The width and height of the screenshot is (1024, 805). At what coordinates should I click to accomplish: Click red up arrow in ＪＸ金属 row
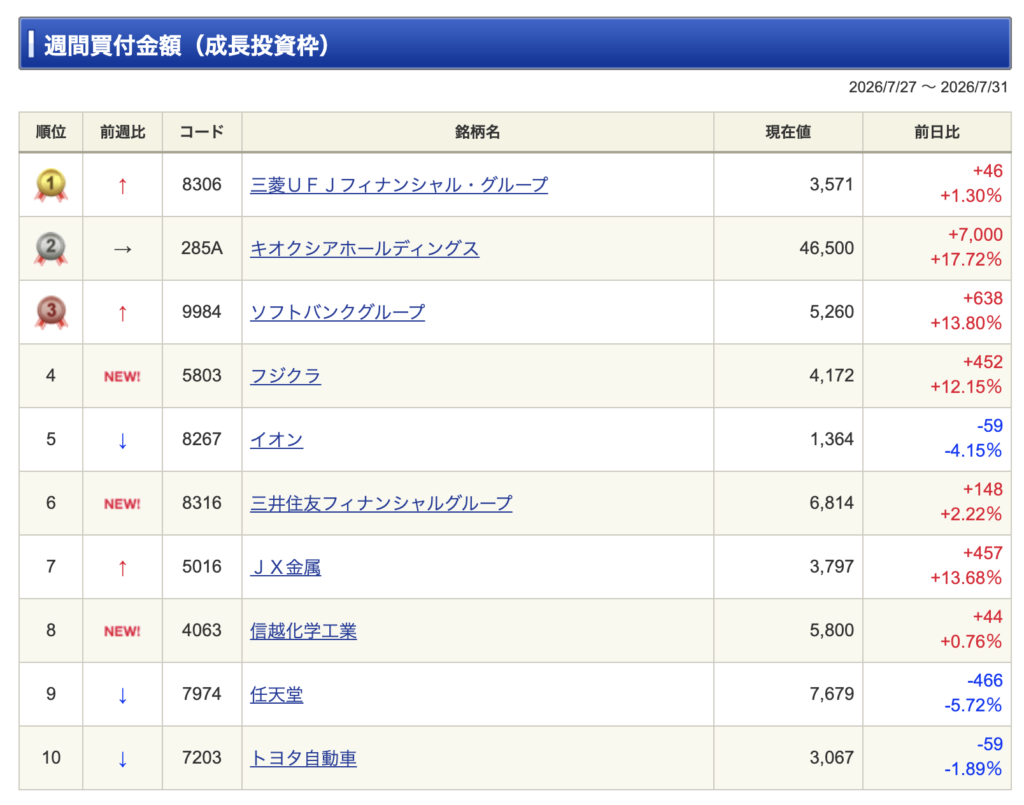[x=122, y=568]
